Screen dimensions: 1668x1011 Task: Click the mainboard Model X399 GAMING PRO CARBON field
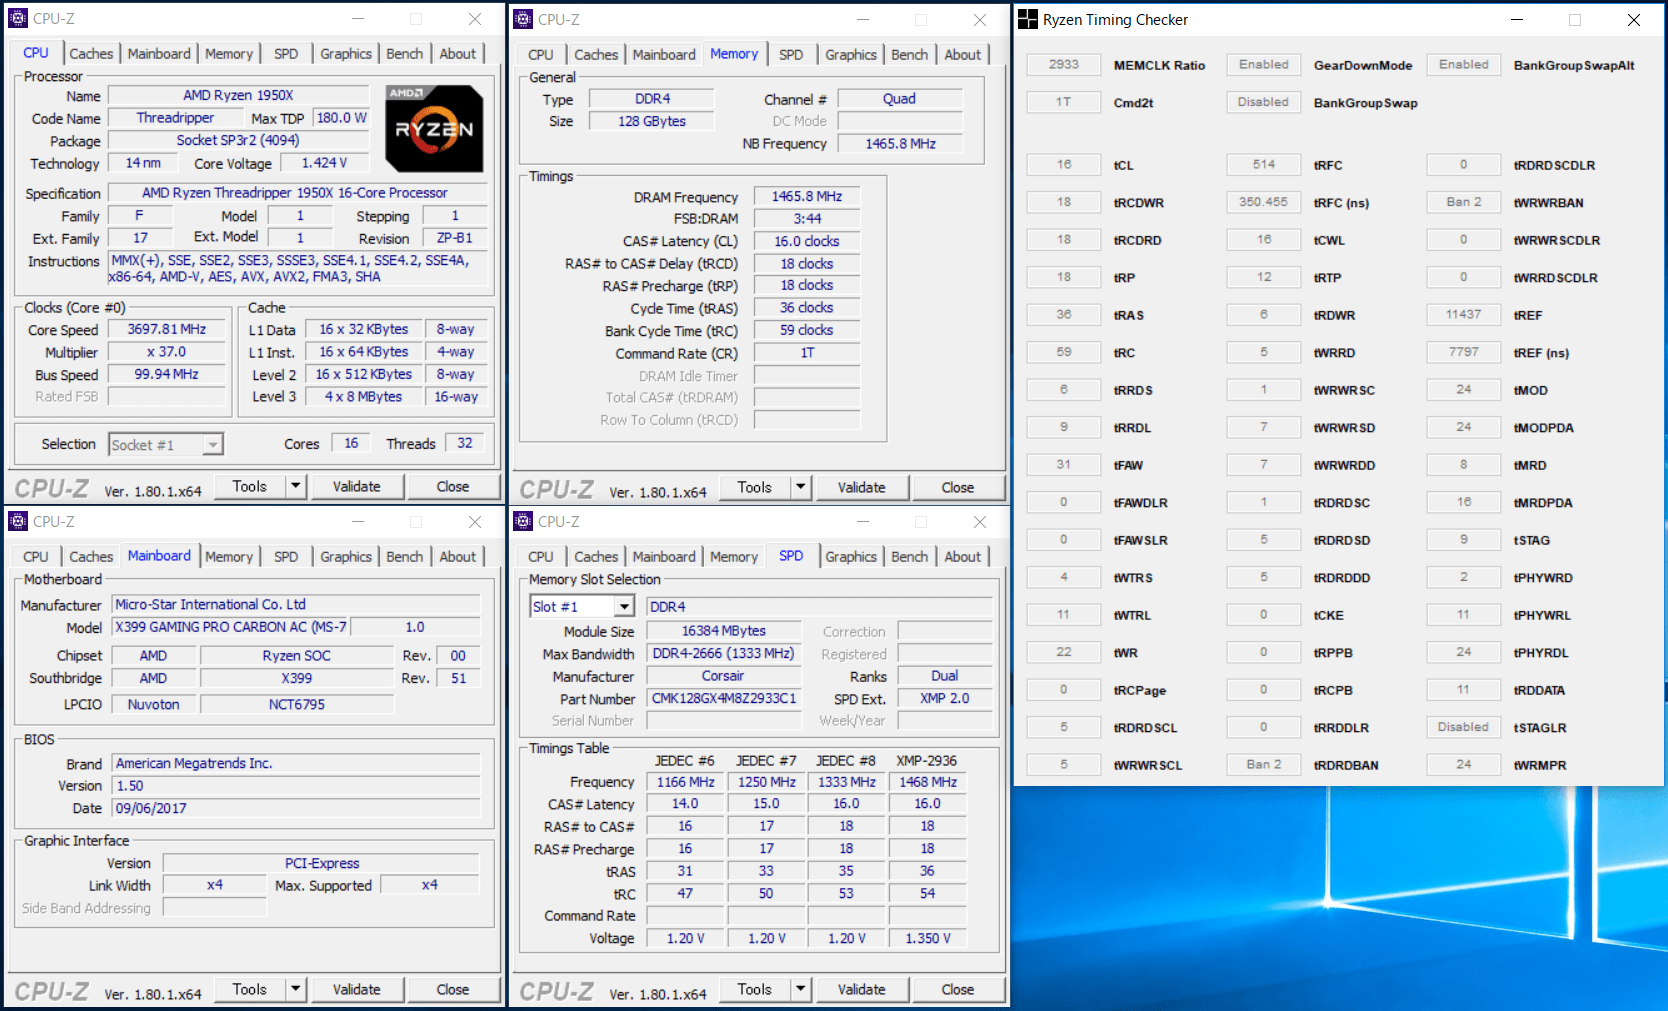pyautogui.click(x=231, y=627)
